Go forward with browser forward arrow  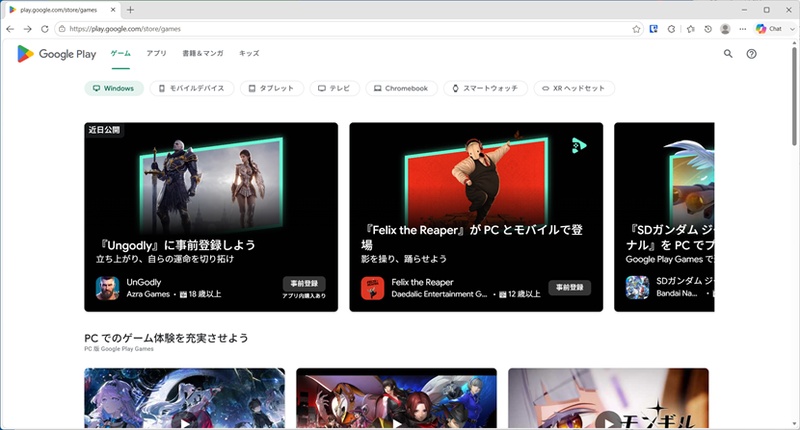(28, 29)
